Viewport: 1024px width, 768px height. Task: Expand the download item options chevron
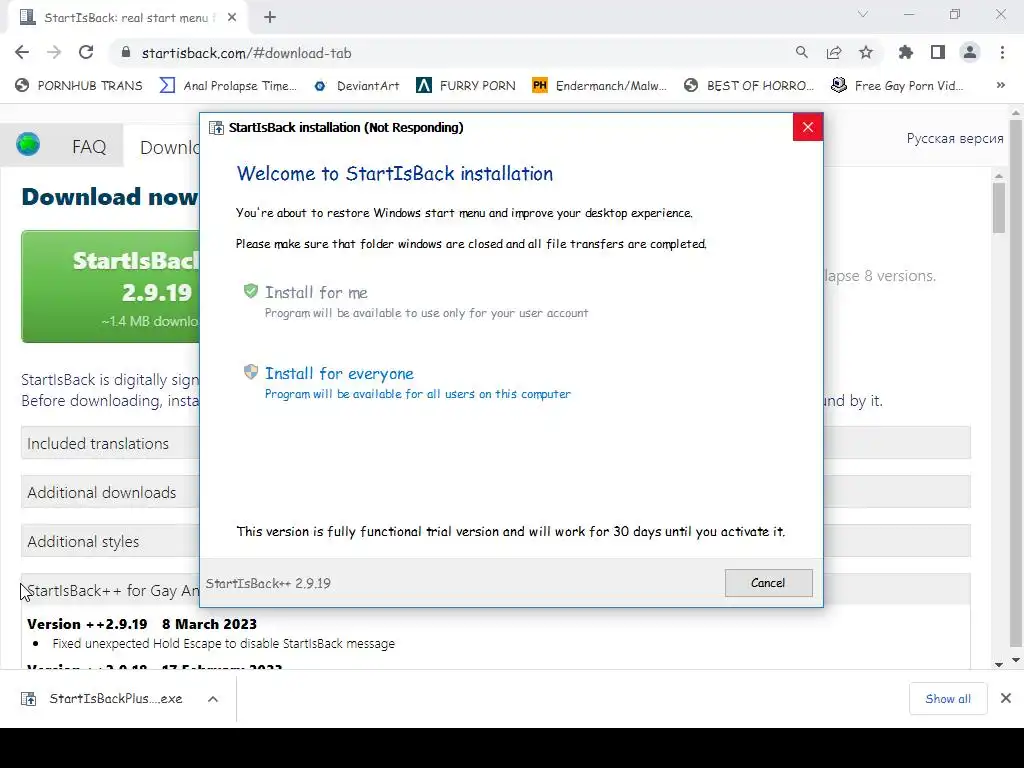click(x=213, y=699)
